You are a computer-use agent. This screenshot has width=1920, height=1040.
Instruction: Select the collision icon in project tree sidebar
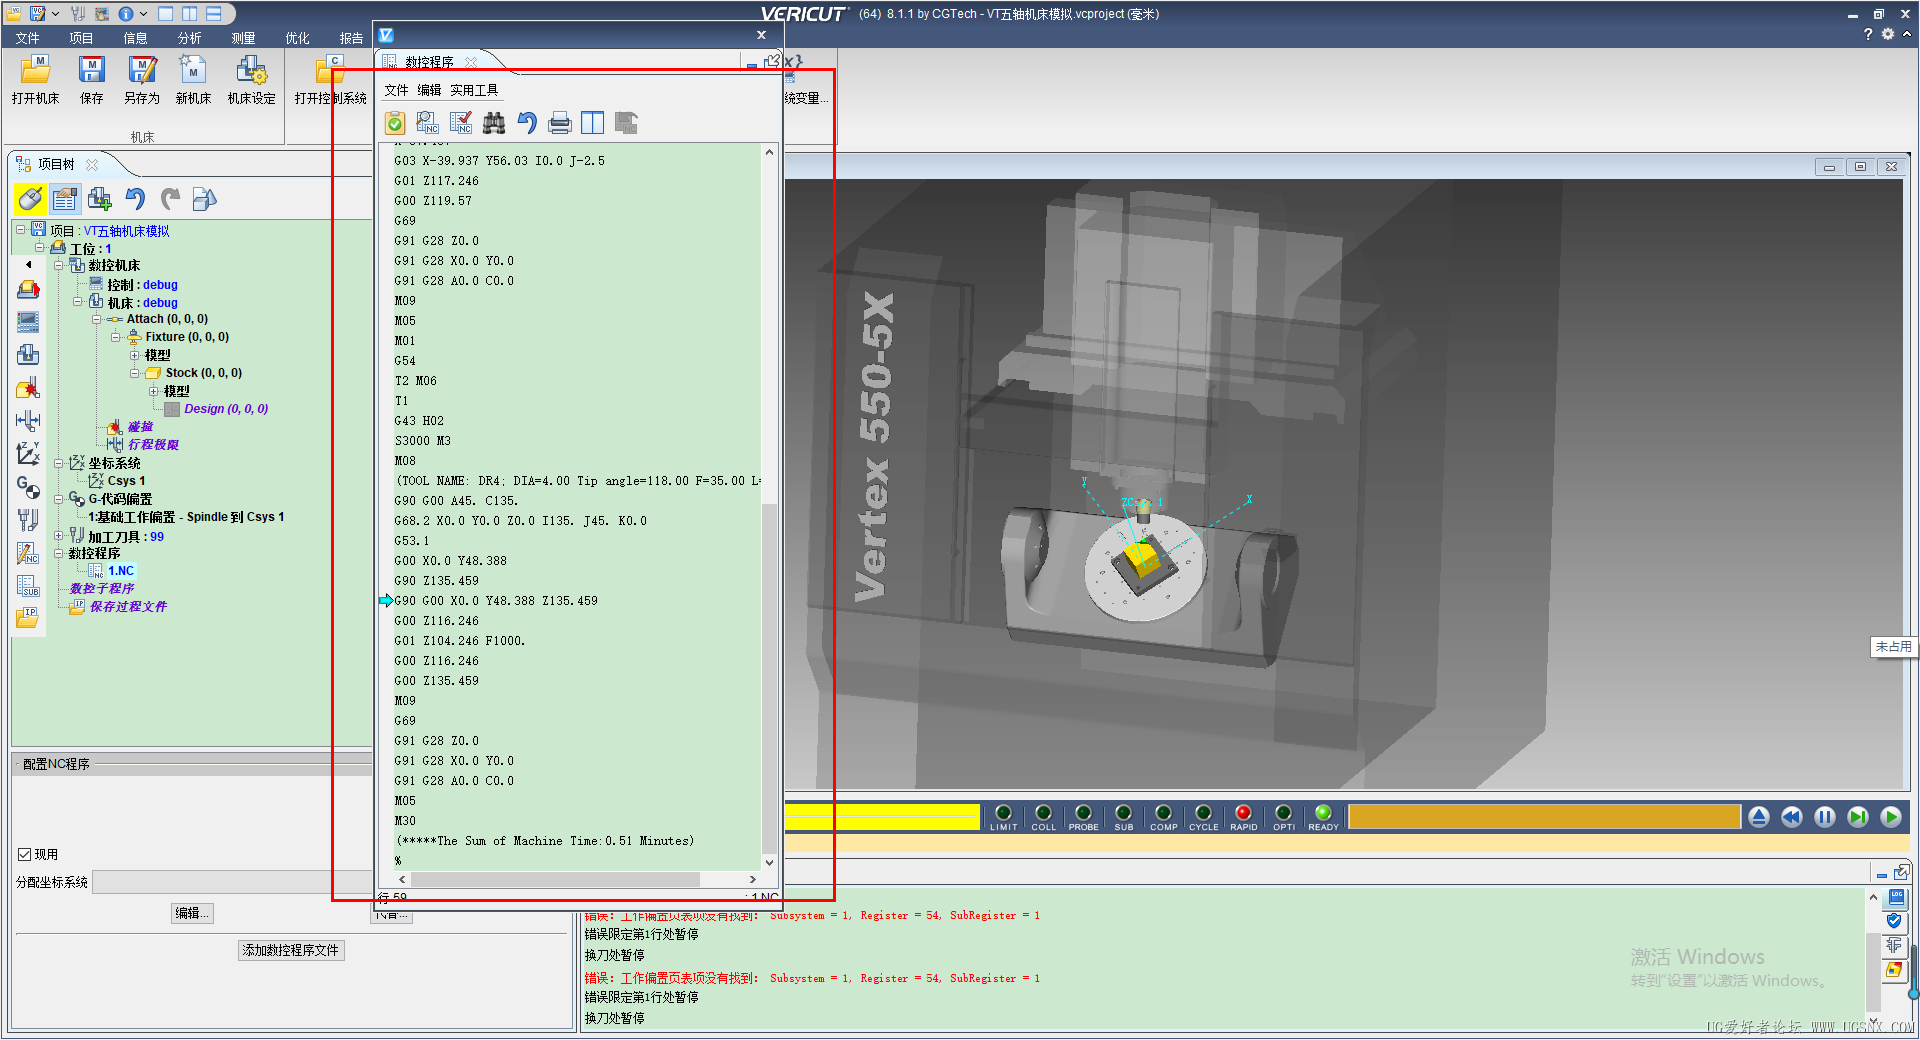(x=28, y=388)
